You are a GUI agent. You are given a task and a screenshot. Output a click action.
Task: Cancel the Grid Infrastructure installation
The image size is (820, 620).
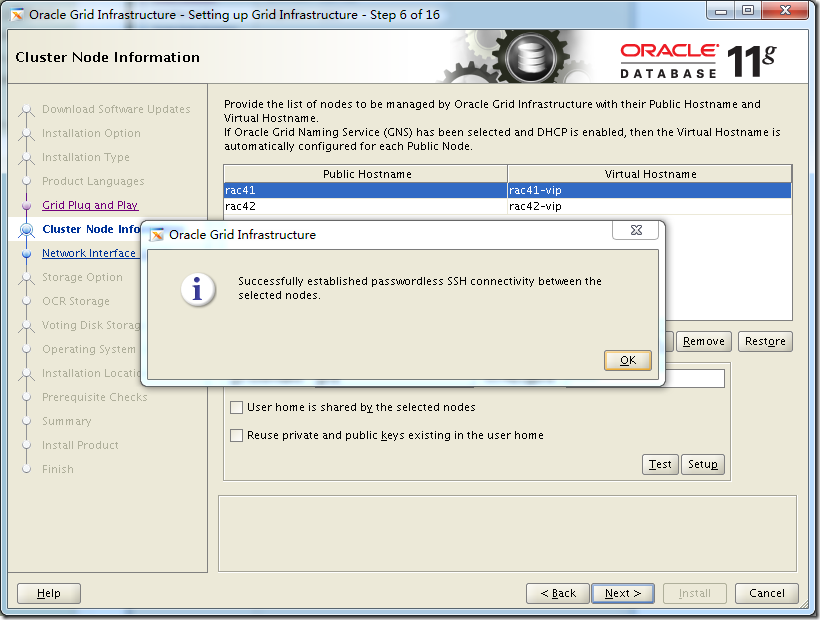(x=767, y=593)
